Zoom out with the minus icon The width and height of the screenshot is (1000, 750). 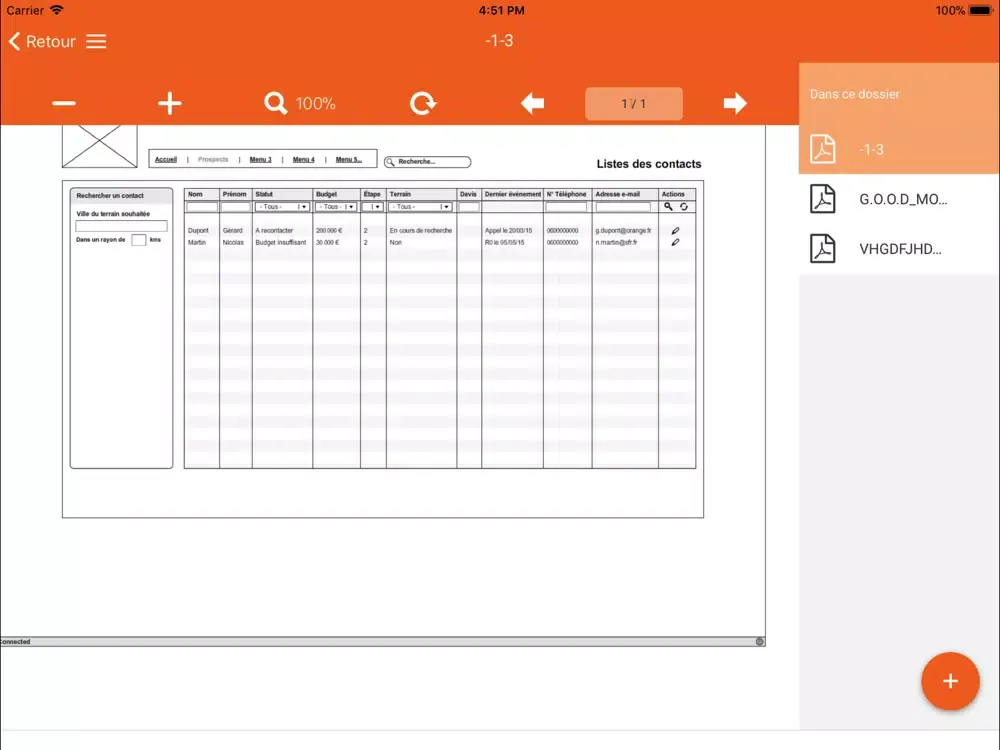click(64, 103)
